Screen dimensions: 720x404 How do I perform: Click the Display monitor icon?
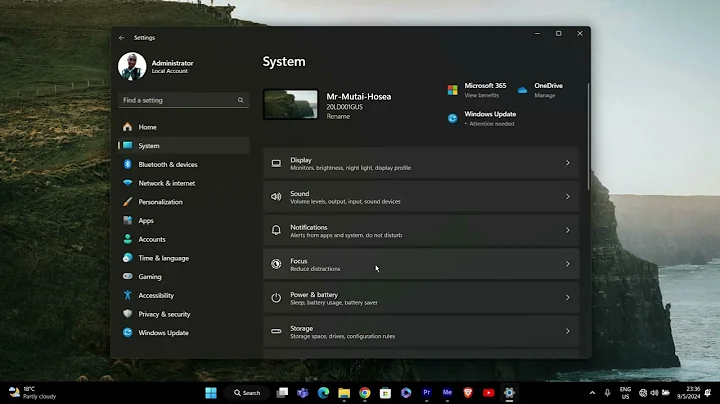[276, 163]
